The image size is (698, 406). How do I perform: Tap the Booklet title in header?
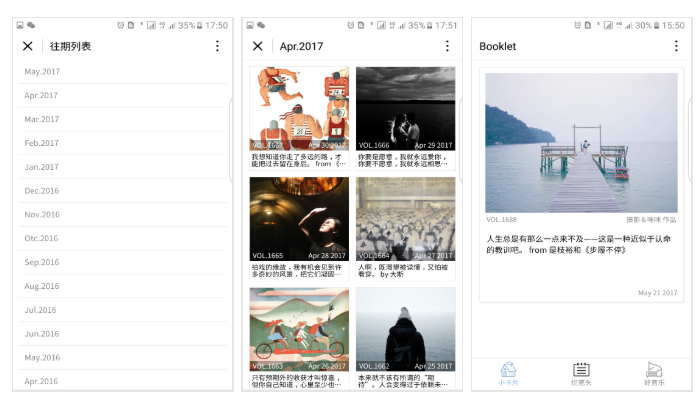(x=497, y=46)
